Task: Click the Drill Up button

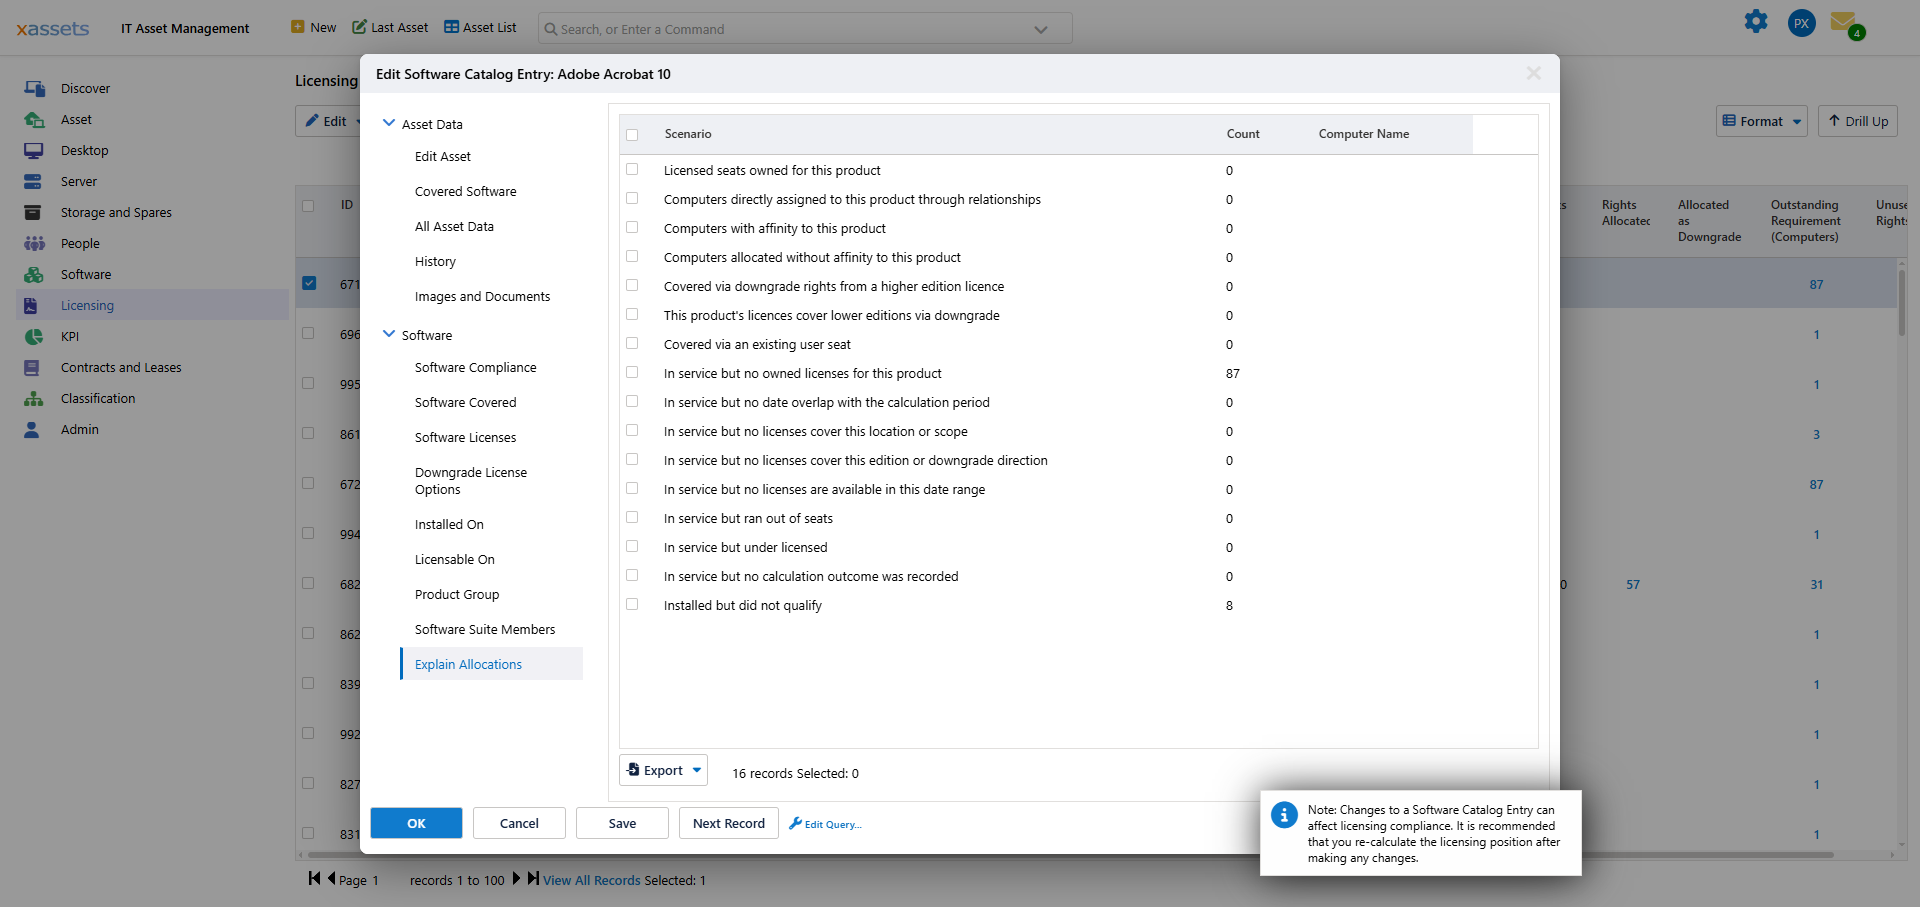Action: (x=1858, y=121)
